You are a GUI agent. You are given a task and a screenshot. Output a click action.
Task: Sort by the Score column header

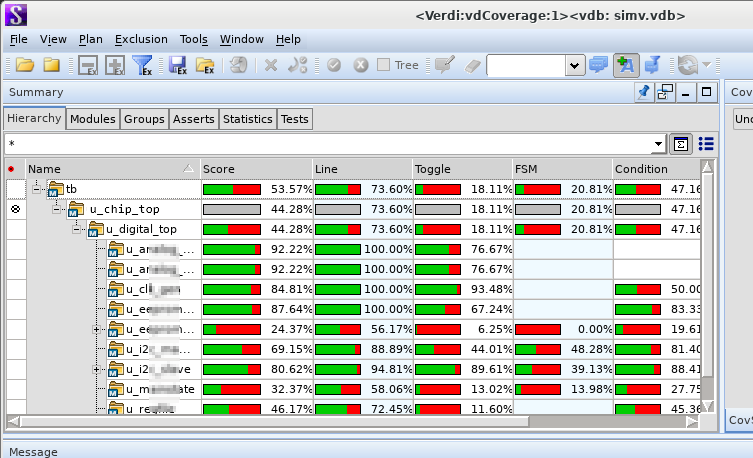(256, 168)
